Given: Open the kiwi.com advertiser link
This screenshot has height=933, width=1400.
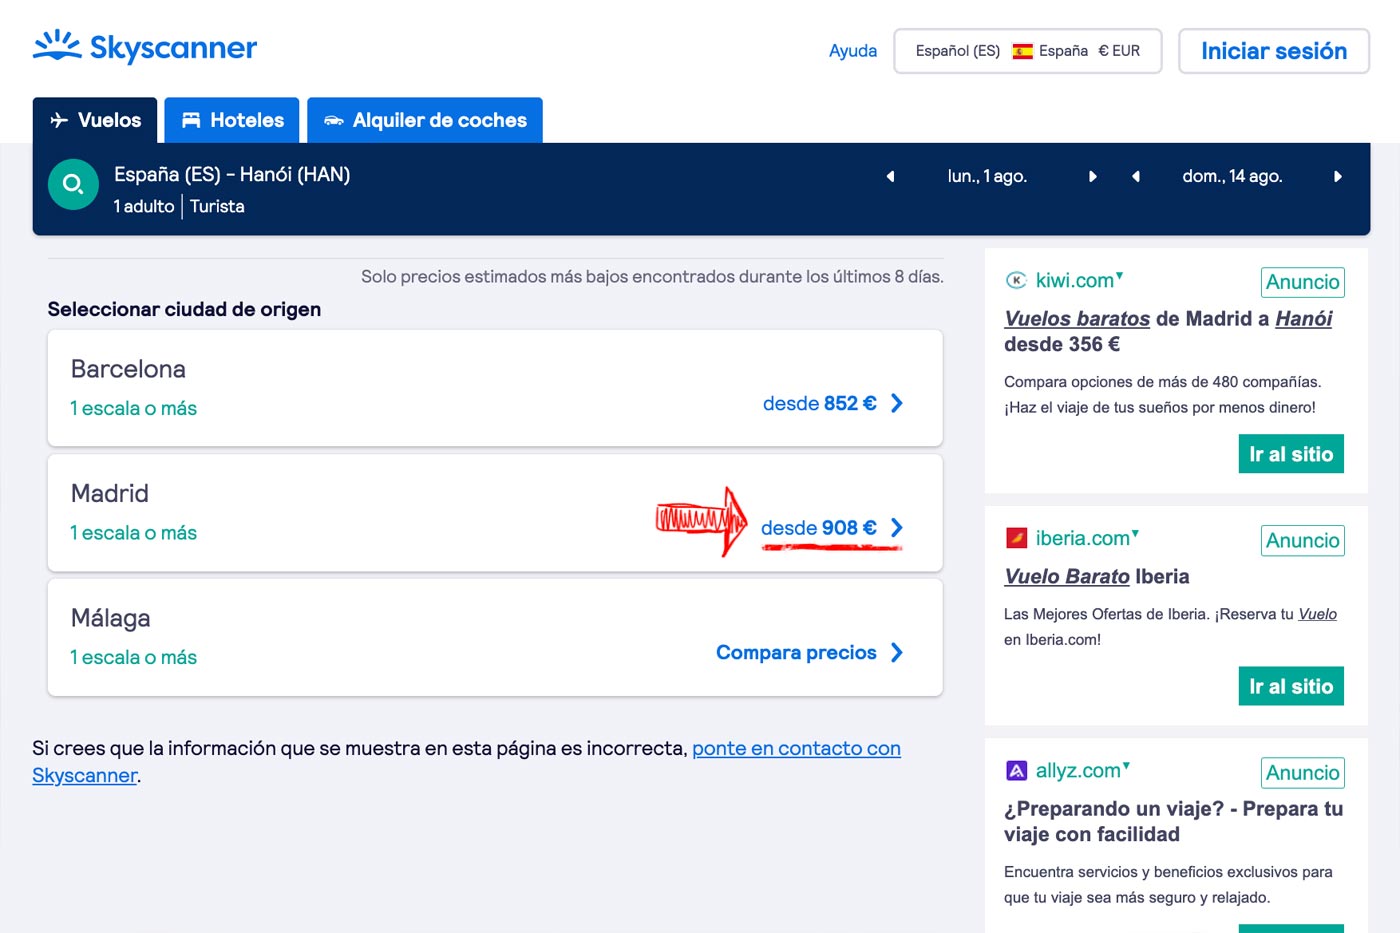Looking at the screenshot, I should 1075,280.
